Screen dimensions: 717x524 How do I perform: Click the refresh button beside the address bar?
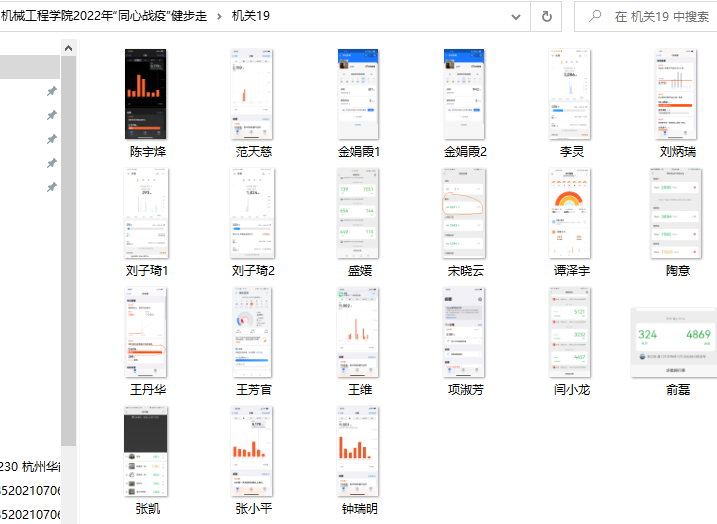point(546,16)
